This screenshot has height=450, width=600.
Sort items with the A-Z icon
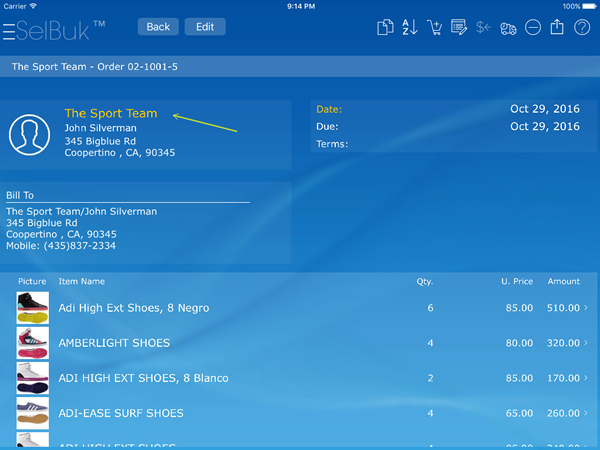410,28
